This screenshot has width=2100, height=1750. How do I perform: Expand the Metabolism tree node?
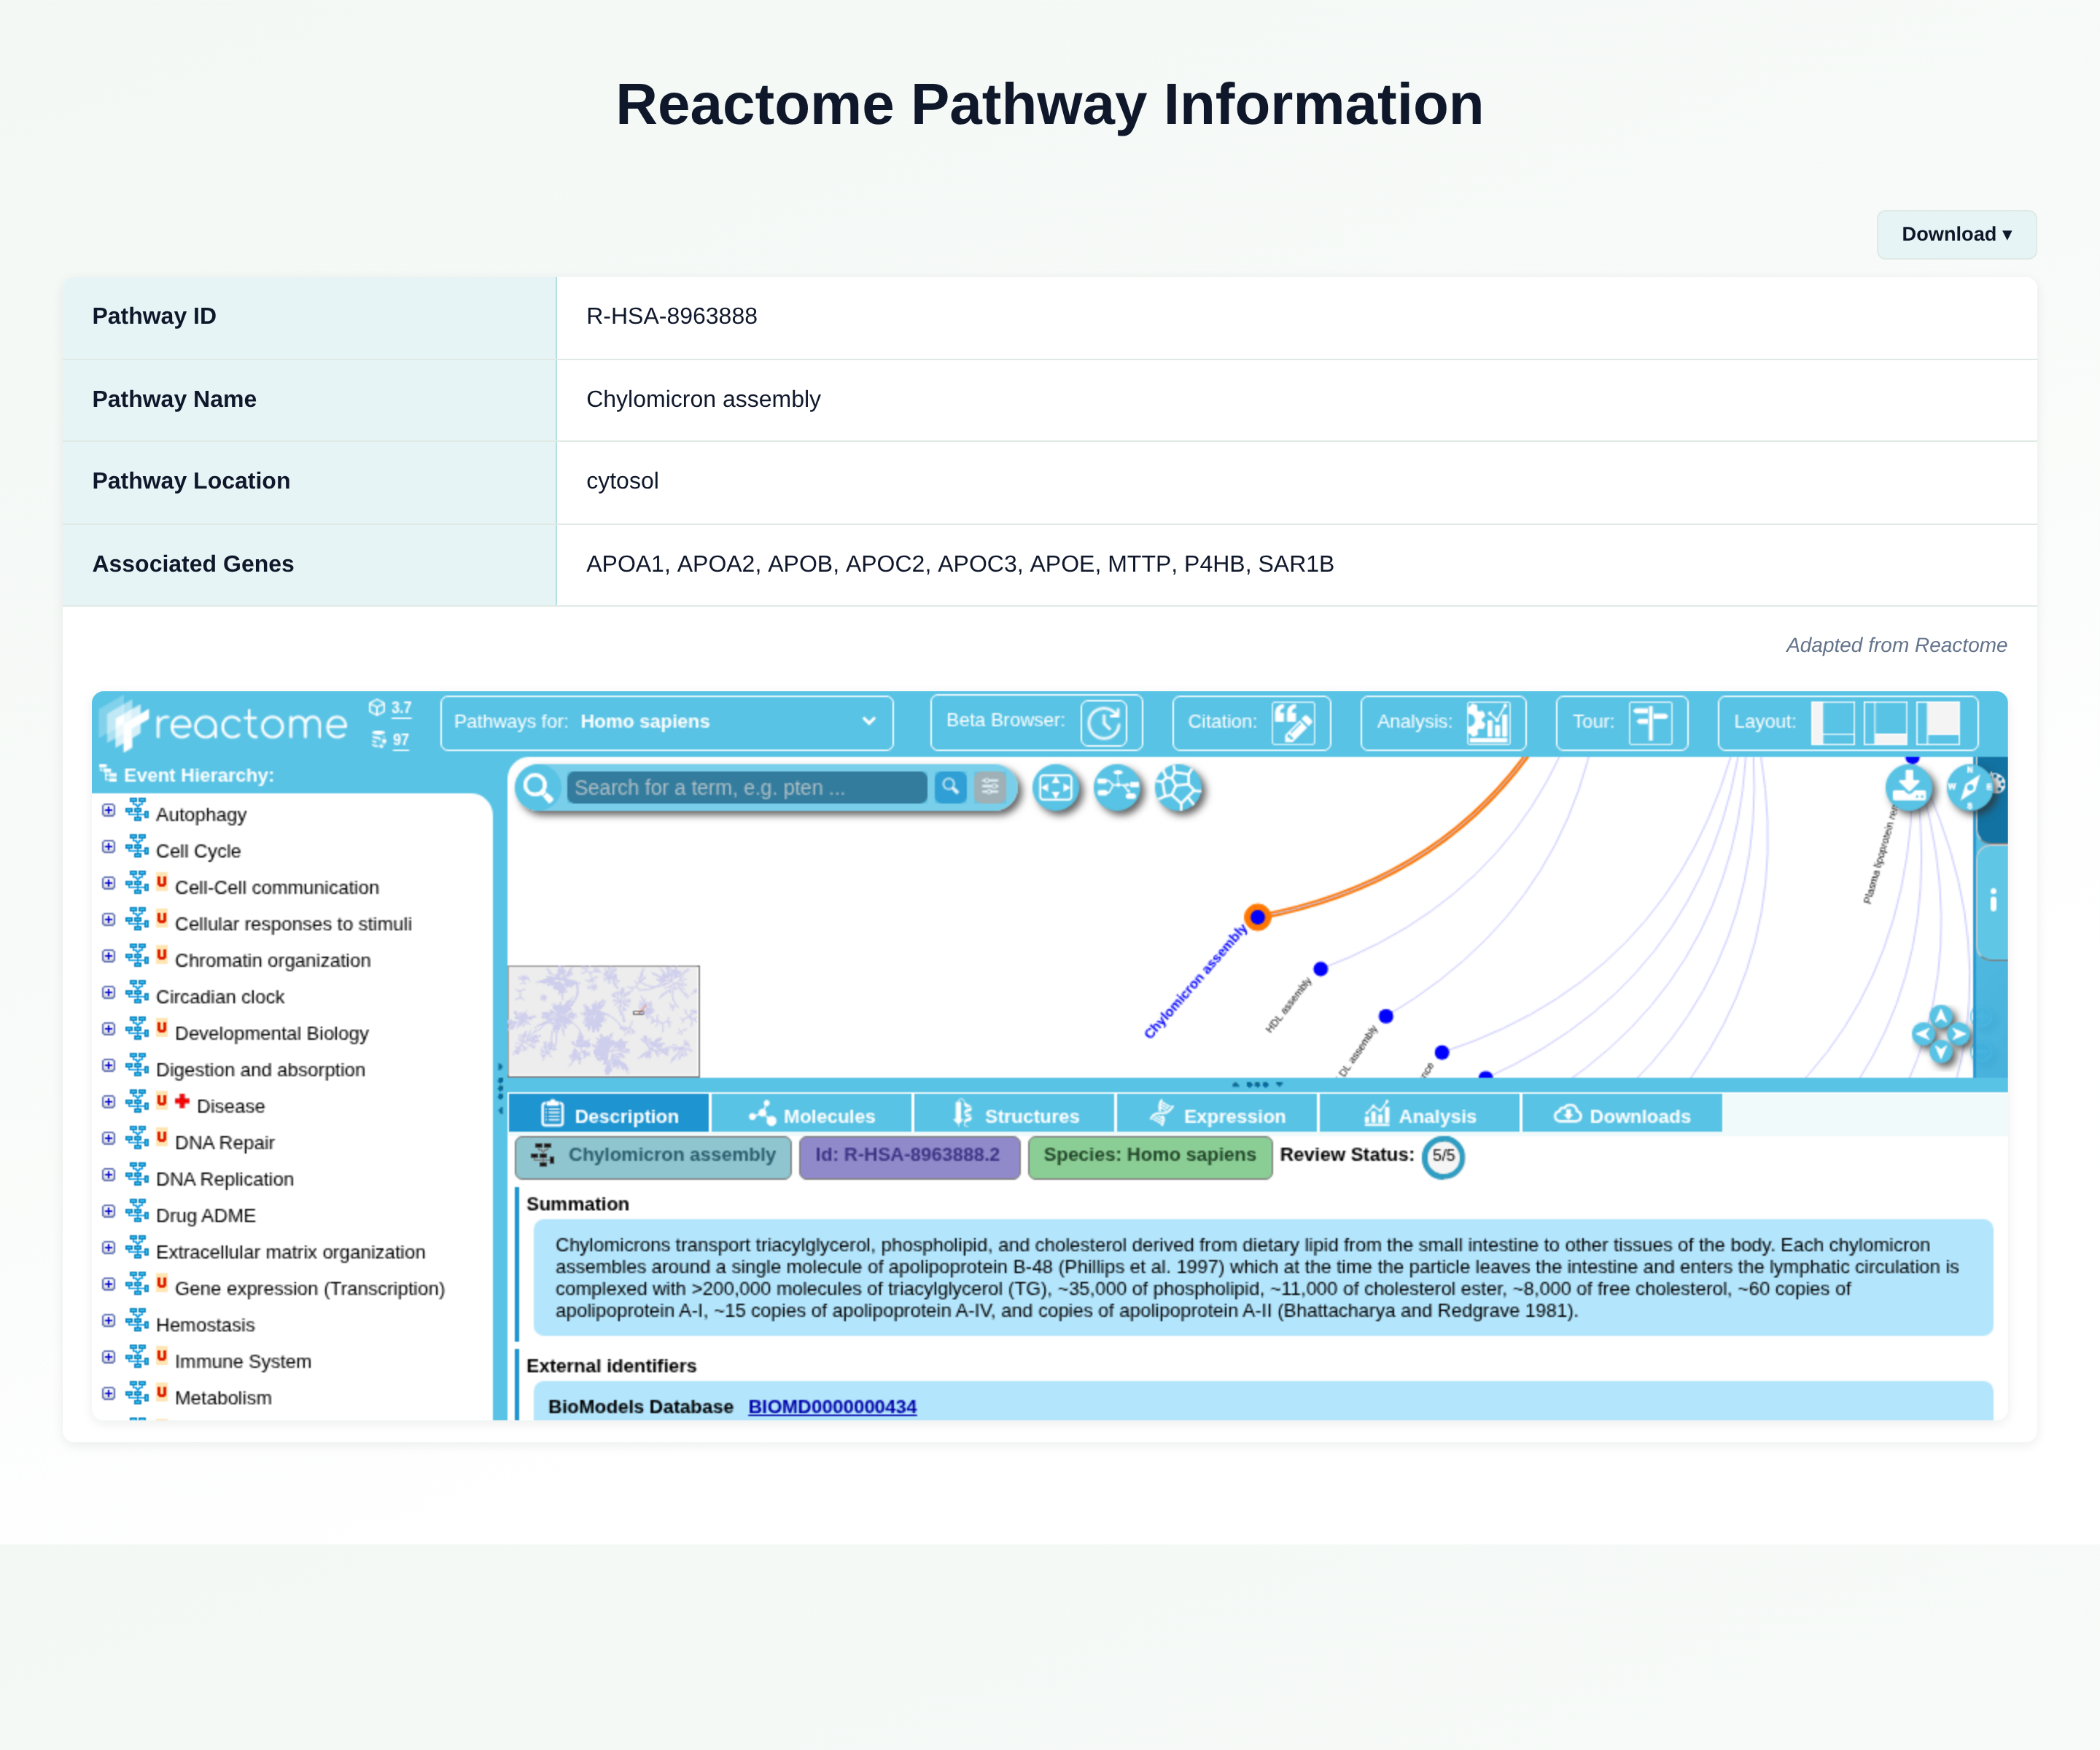point(108,1393)
